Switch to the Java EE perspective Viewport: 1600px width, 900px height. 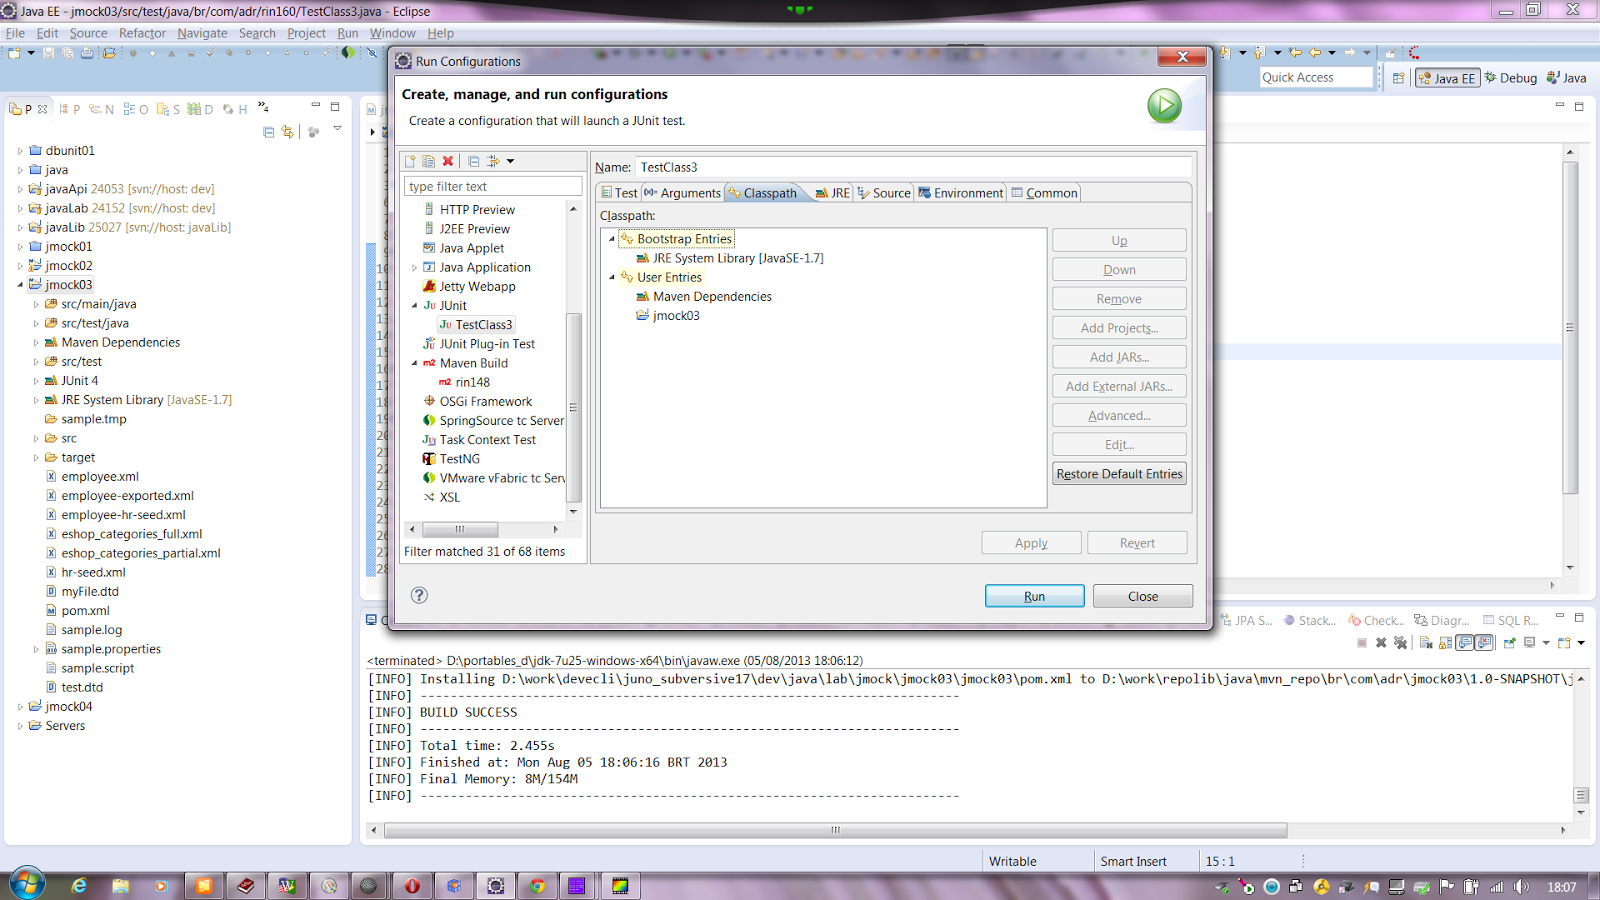(1447, 78)
